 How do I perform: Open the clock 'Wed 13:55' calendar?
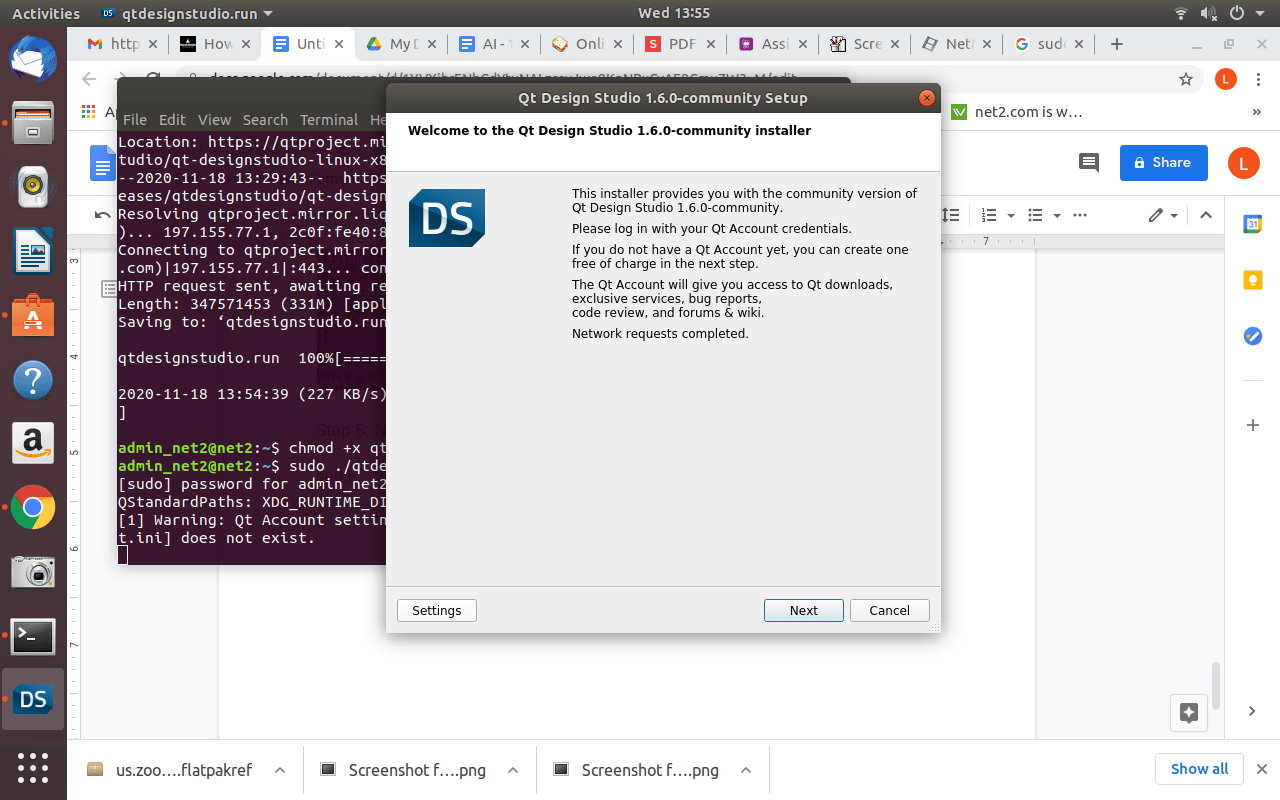[674, 13]
